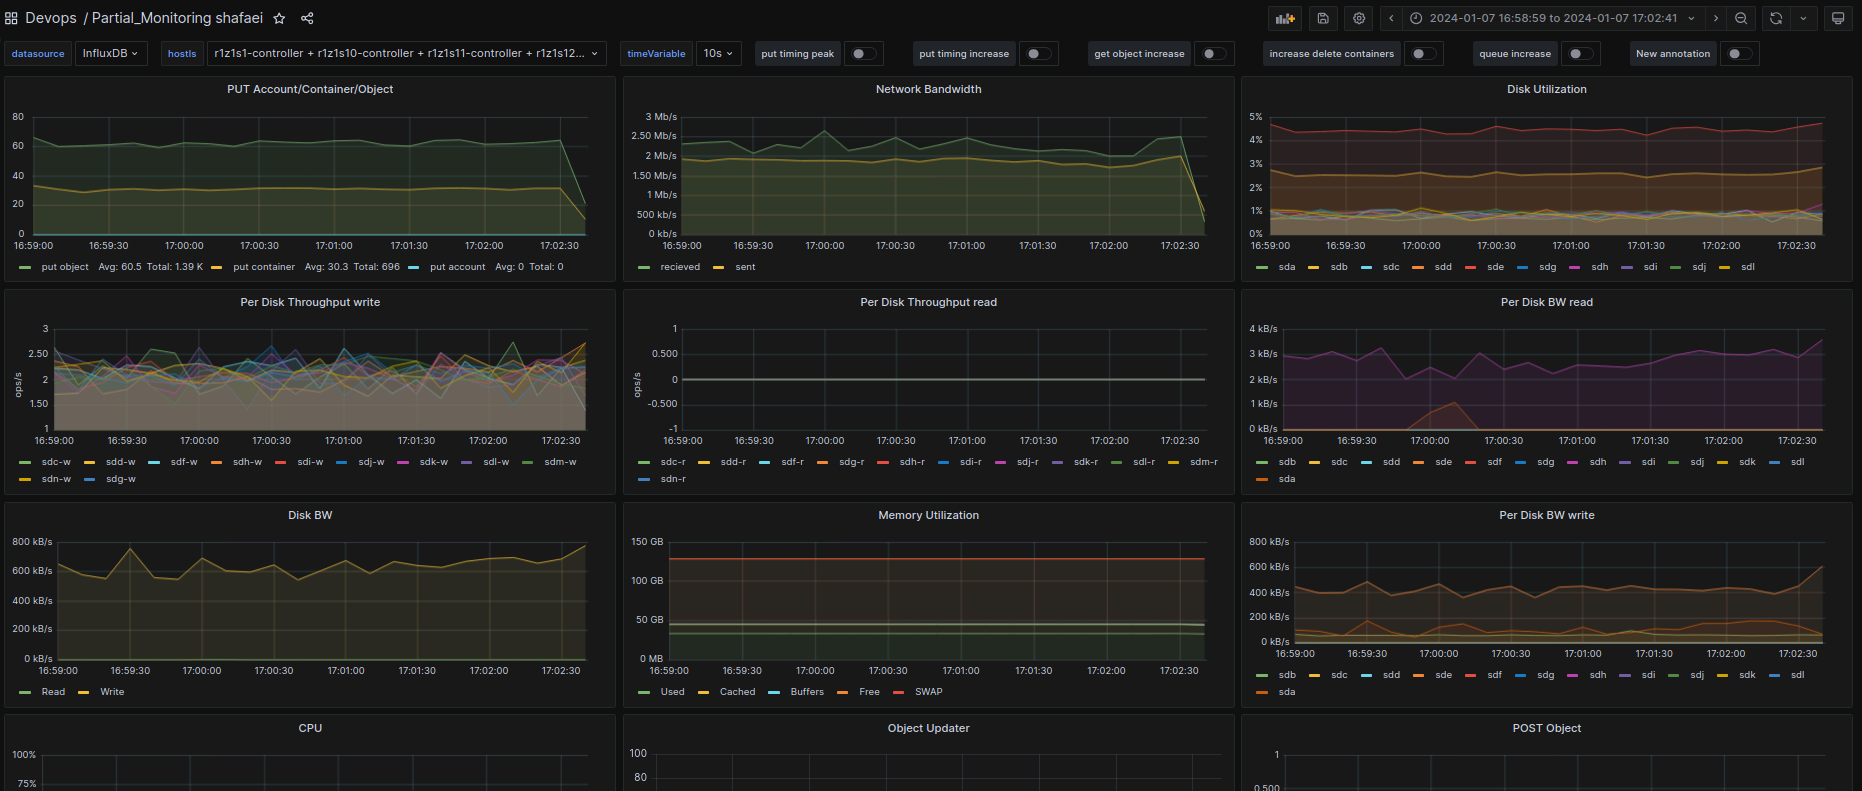
Task: Expand the hostIs controller selection dropdown
Action: click(x=406, y=54)
